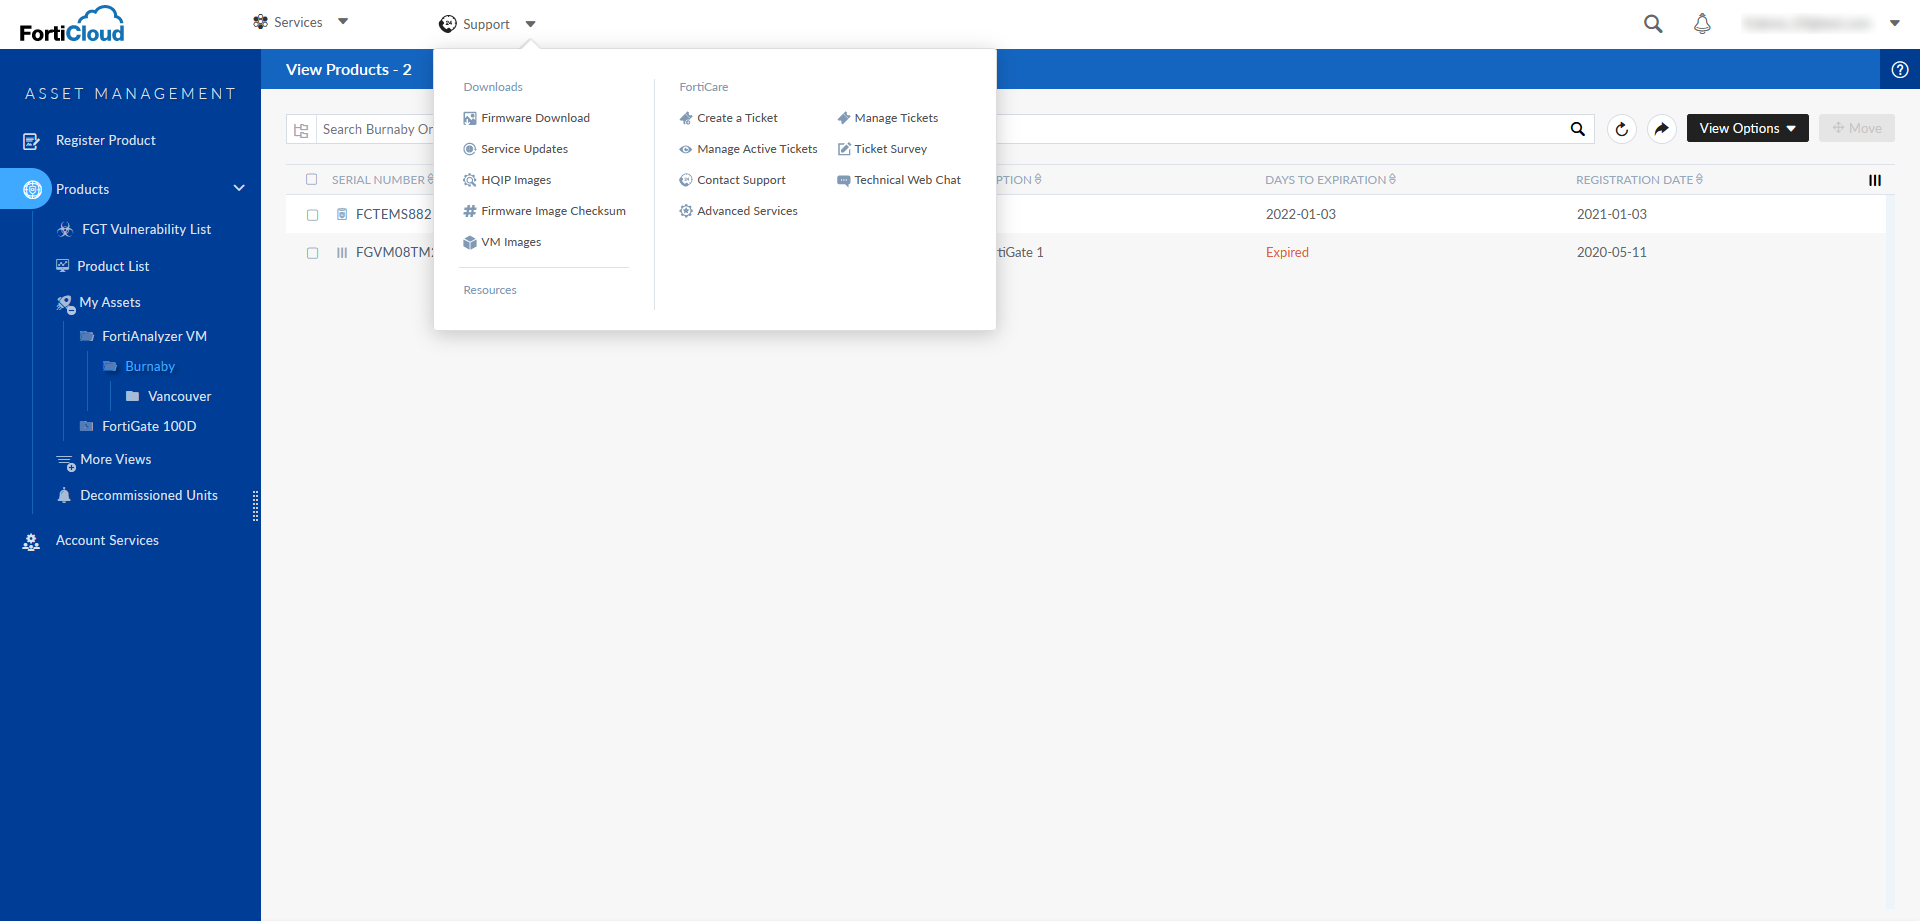
Task: Open the user account dropdown arrow
Action: [x=1895, y=23]
